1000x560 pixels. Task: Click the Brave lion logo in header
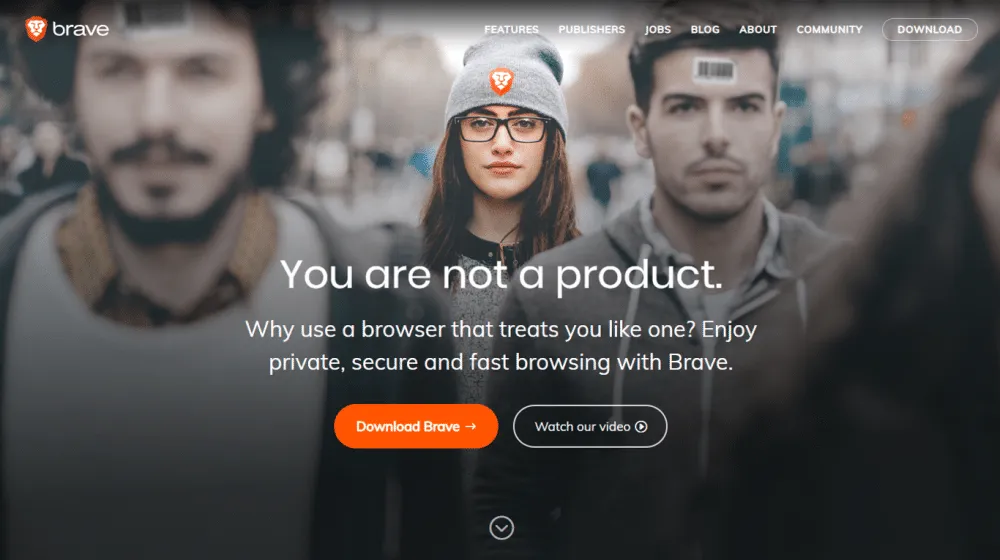click(36, 29)
